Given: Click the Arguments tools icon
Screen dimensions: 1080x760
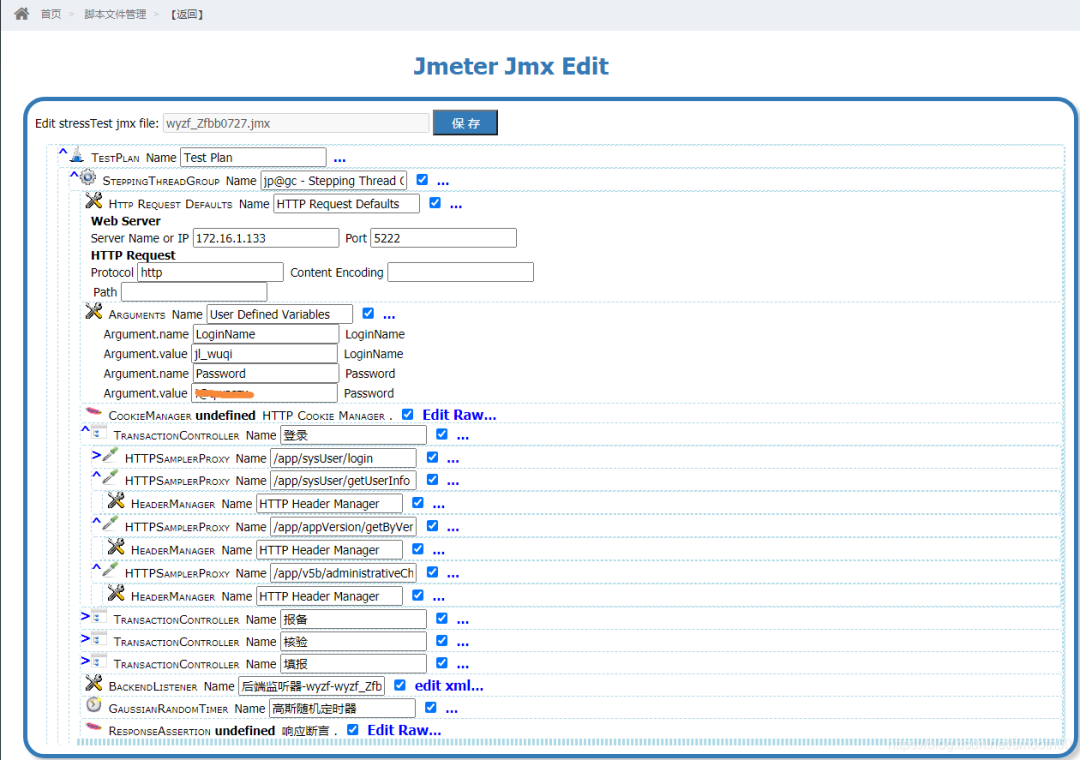Looking at the screenshot, I should (94, 311).
